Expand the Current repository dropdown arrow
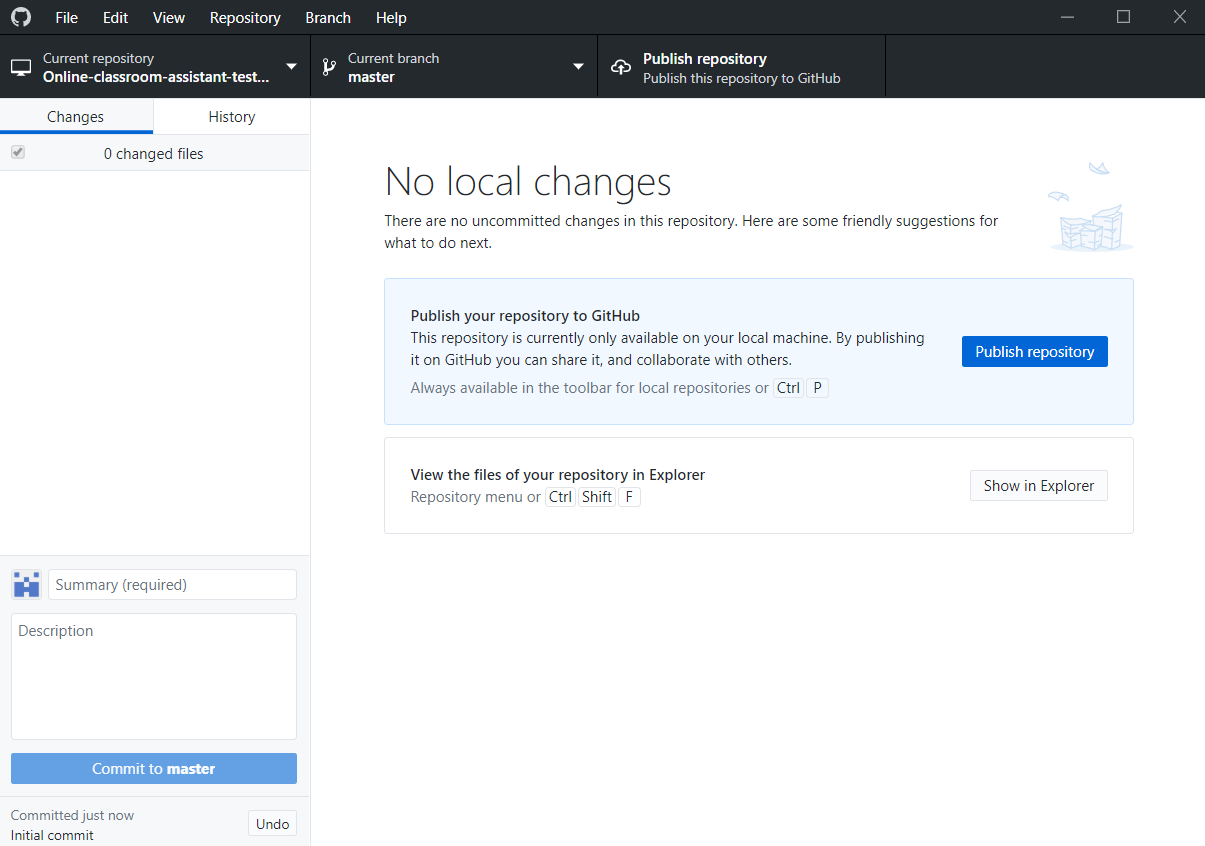 (x=291, y=67)
